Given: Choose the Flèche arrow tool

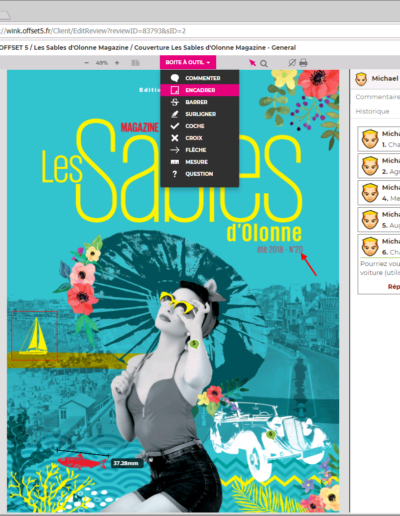Looking at the screenshot, I should tap(200, 150).
